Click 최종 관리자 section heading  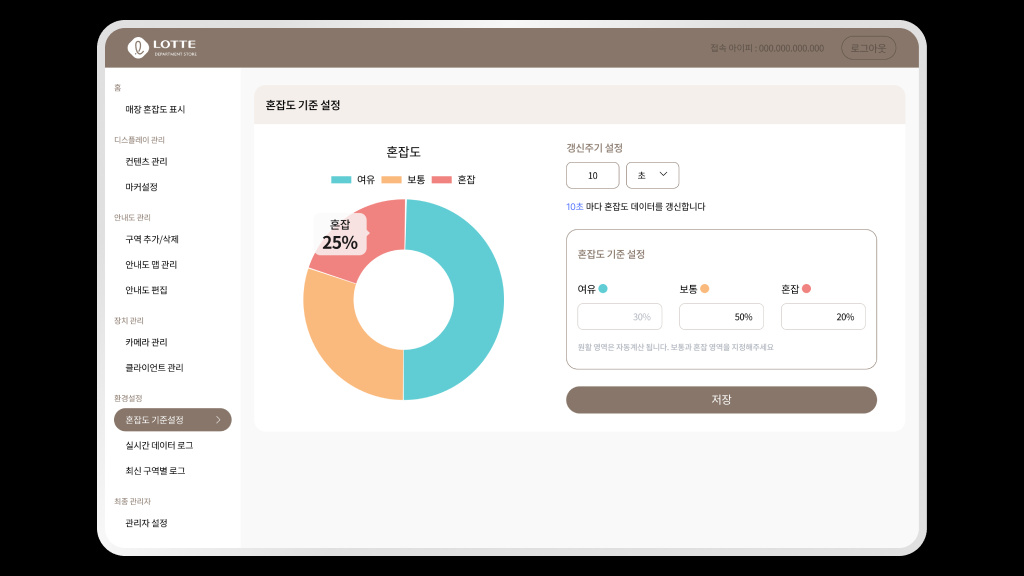pos(133,502)
